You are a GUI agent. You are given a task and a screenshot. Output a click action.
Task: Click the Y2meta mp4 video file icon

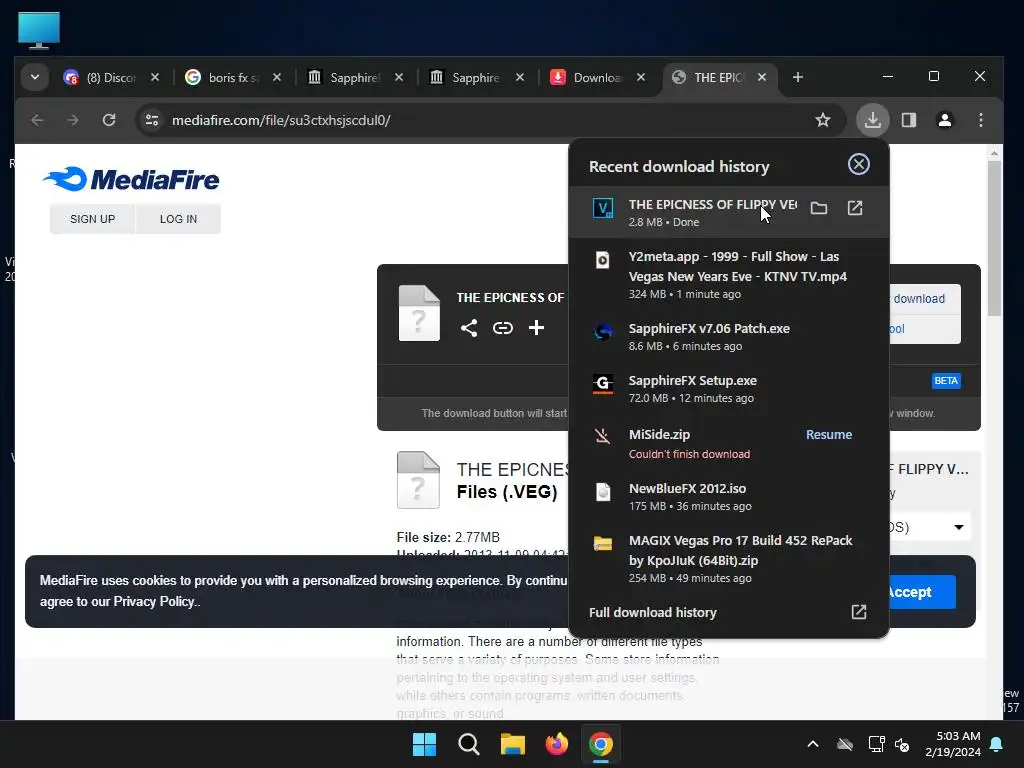coord(603,260)
